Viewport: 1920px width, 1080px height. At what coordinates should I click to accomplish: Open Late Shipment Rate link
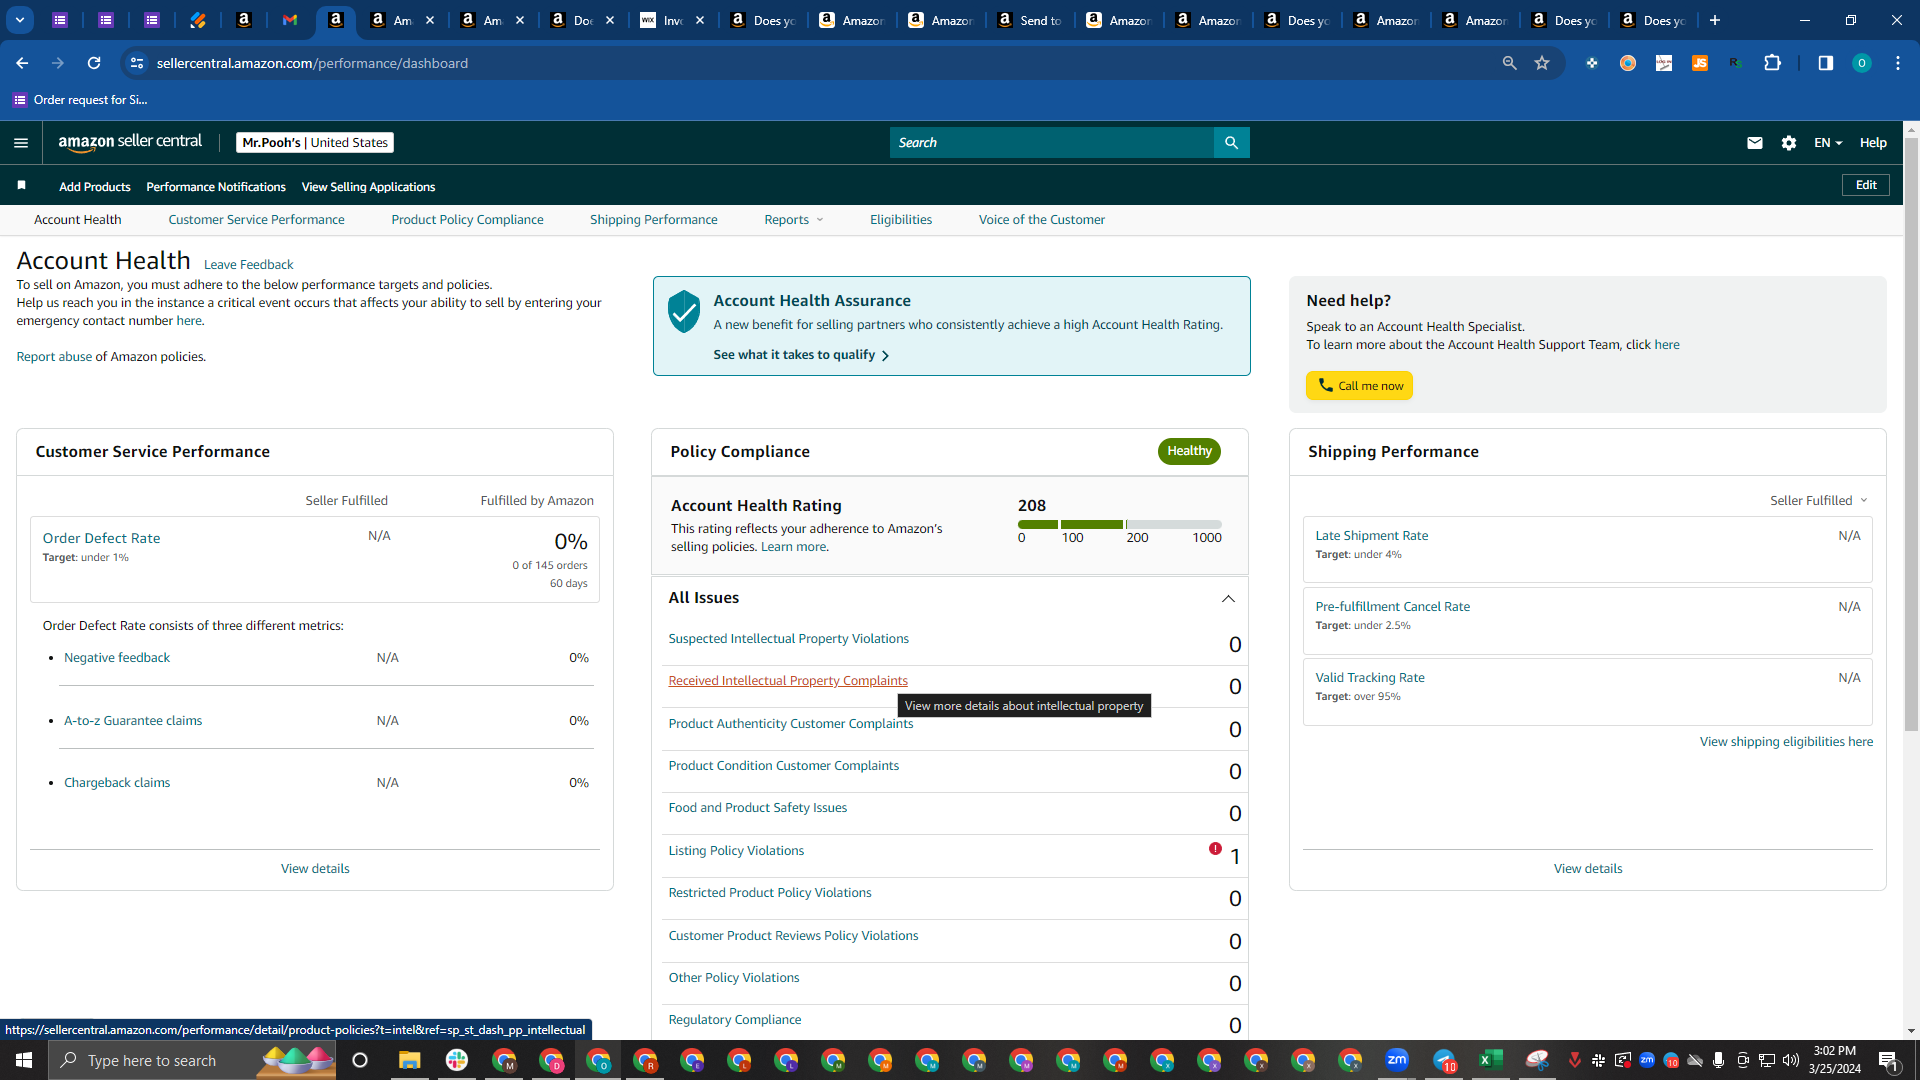tap(1372, 536)
